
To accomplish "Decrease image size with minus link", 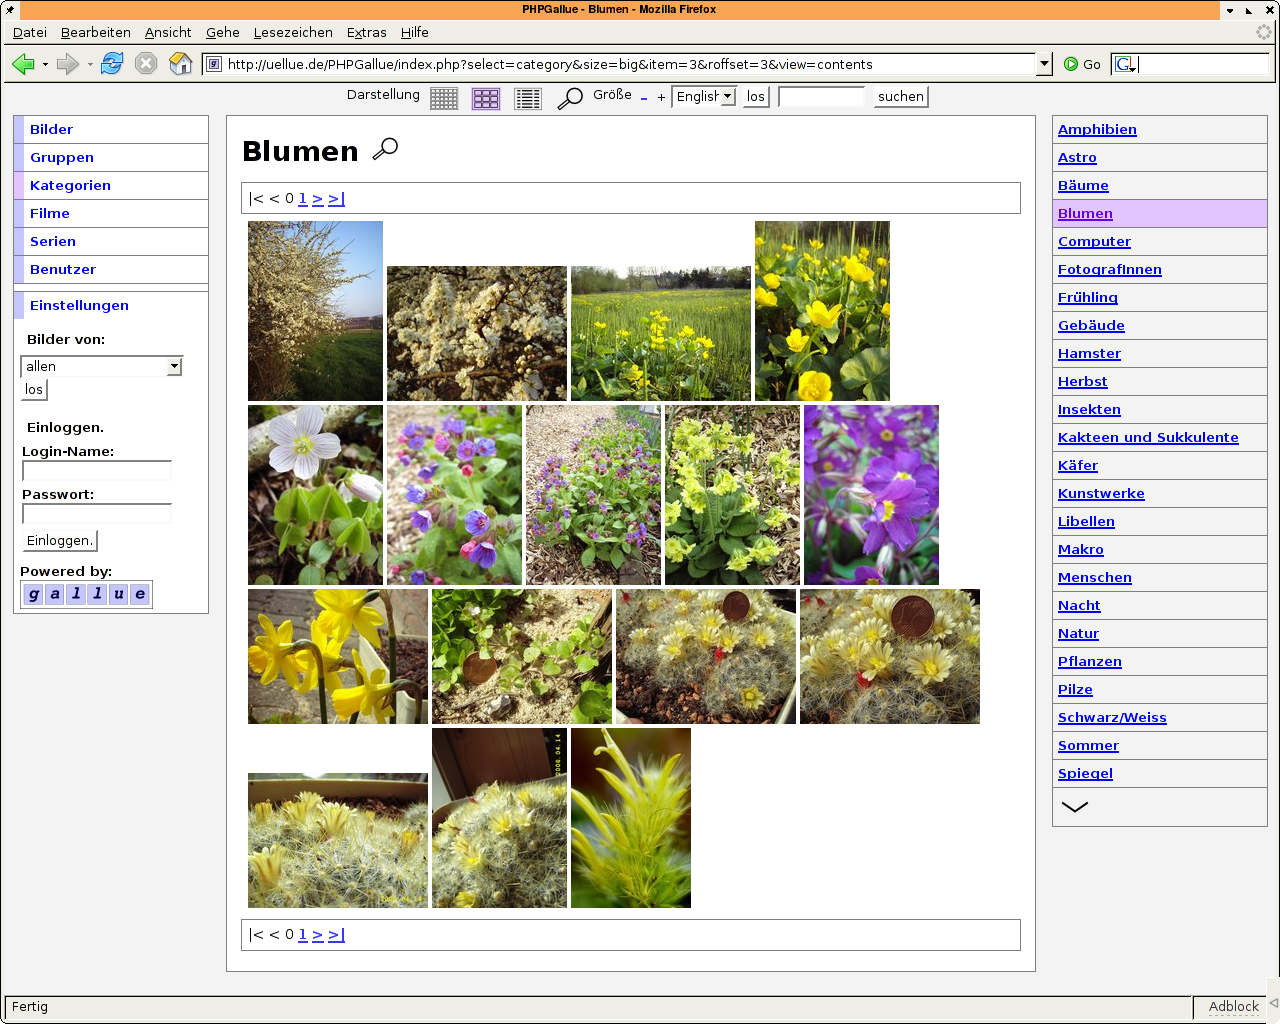I will pyautogui.click(x=644, y=97).
